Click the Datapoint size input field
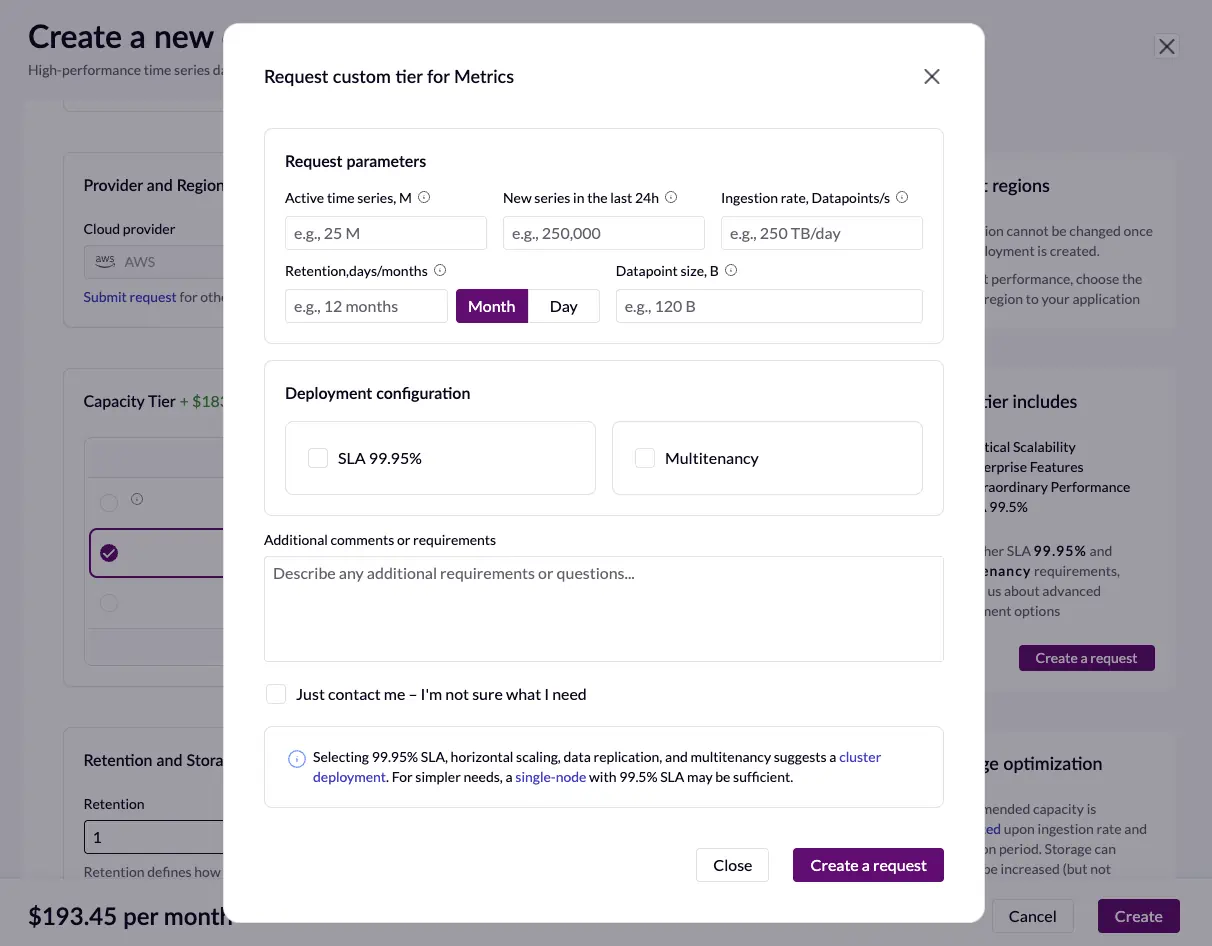Viewport: 1212px width, 946px height. coord(768,307)
